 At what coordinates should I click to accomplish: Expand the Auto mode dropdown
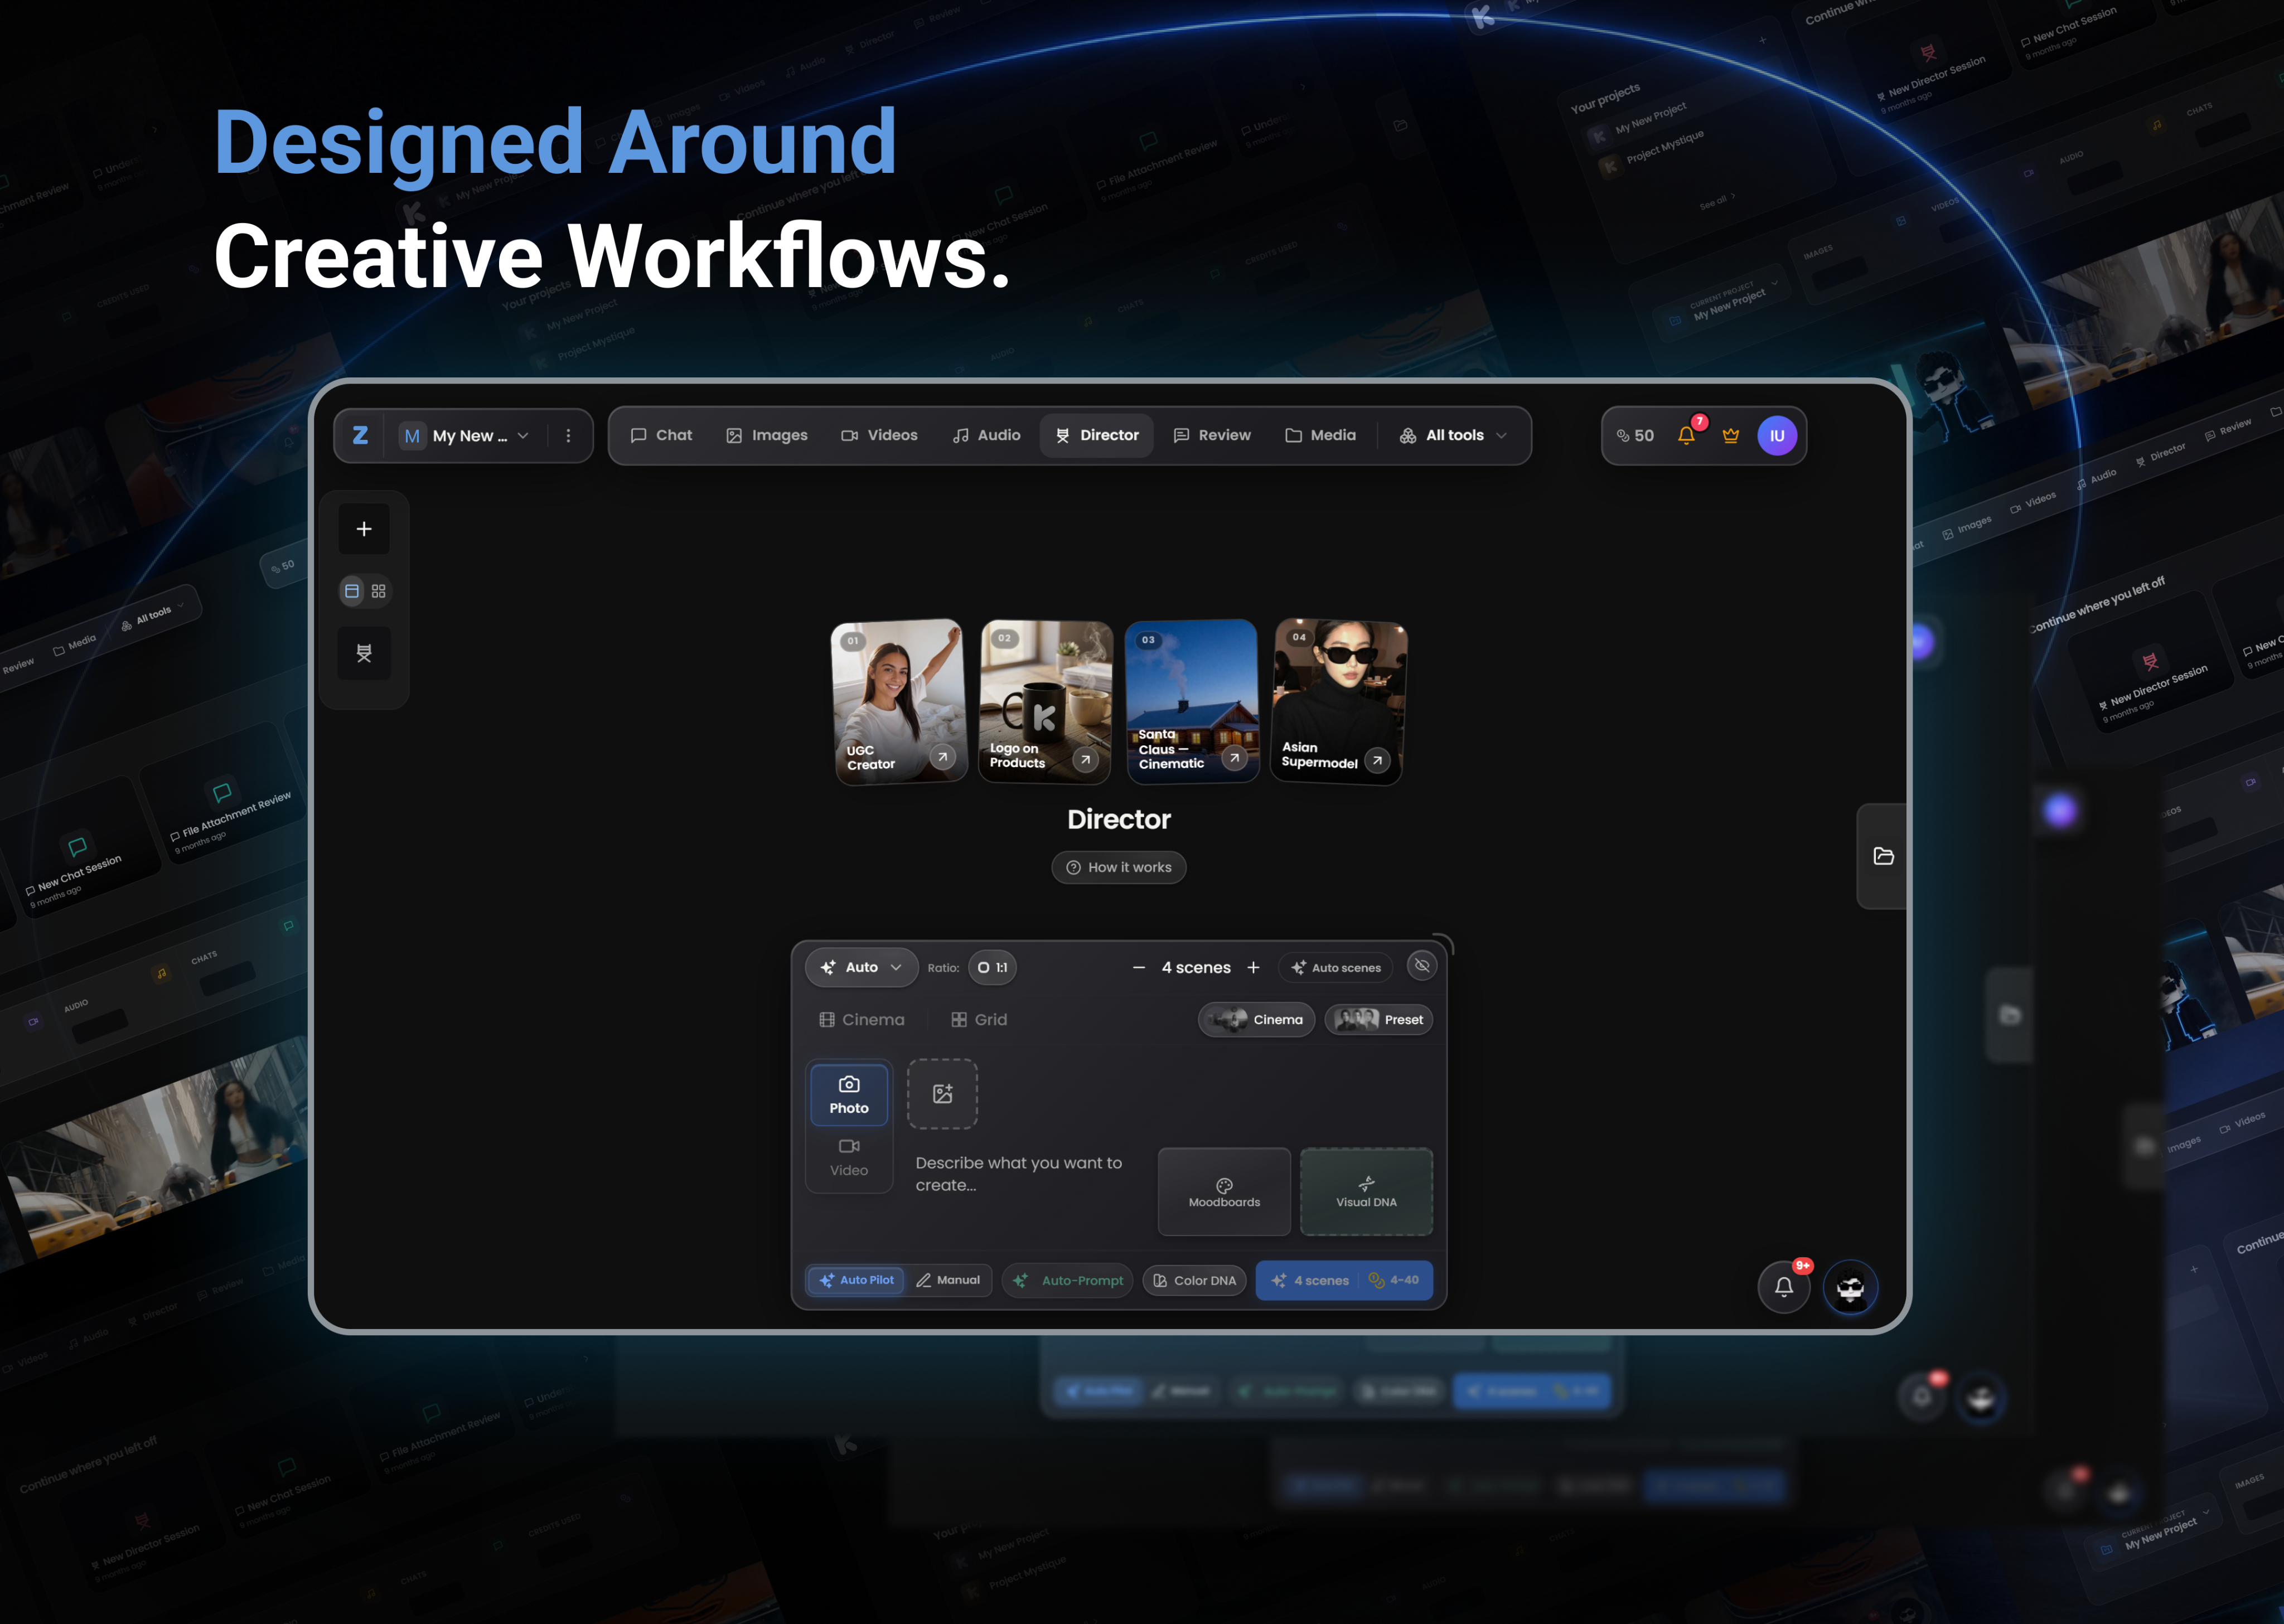861,967
